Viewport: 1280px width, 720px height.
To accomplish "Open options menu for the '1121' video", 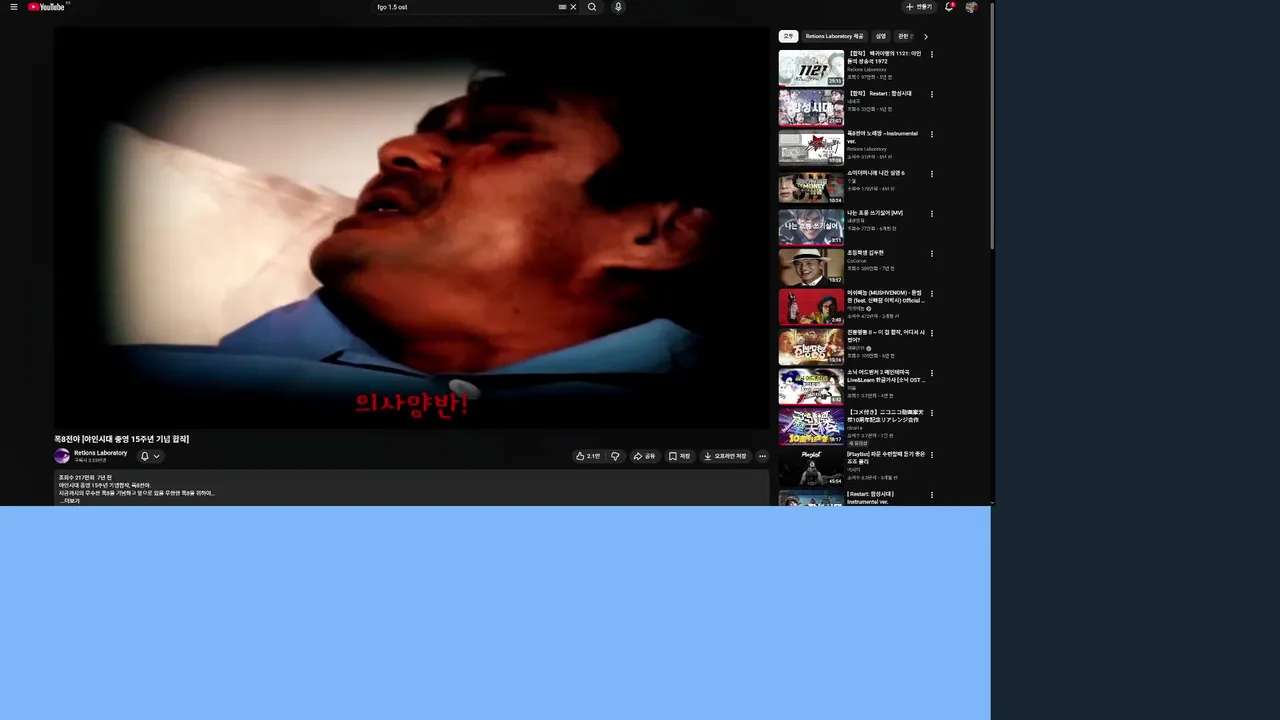I will pyautogui.click(x=932, y=55).
